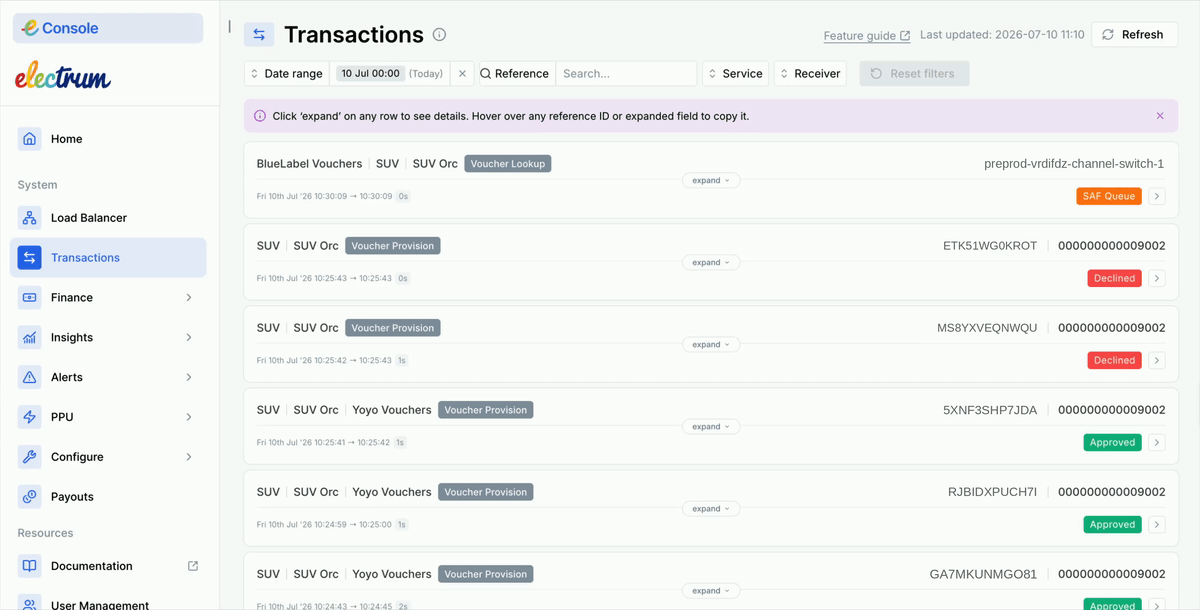Open Load Balancer in the sidebar
Viewport: 1200px width, 610px height.
point(108,218)
